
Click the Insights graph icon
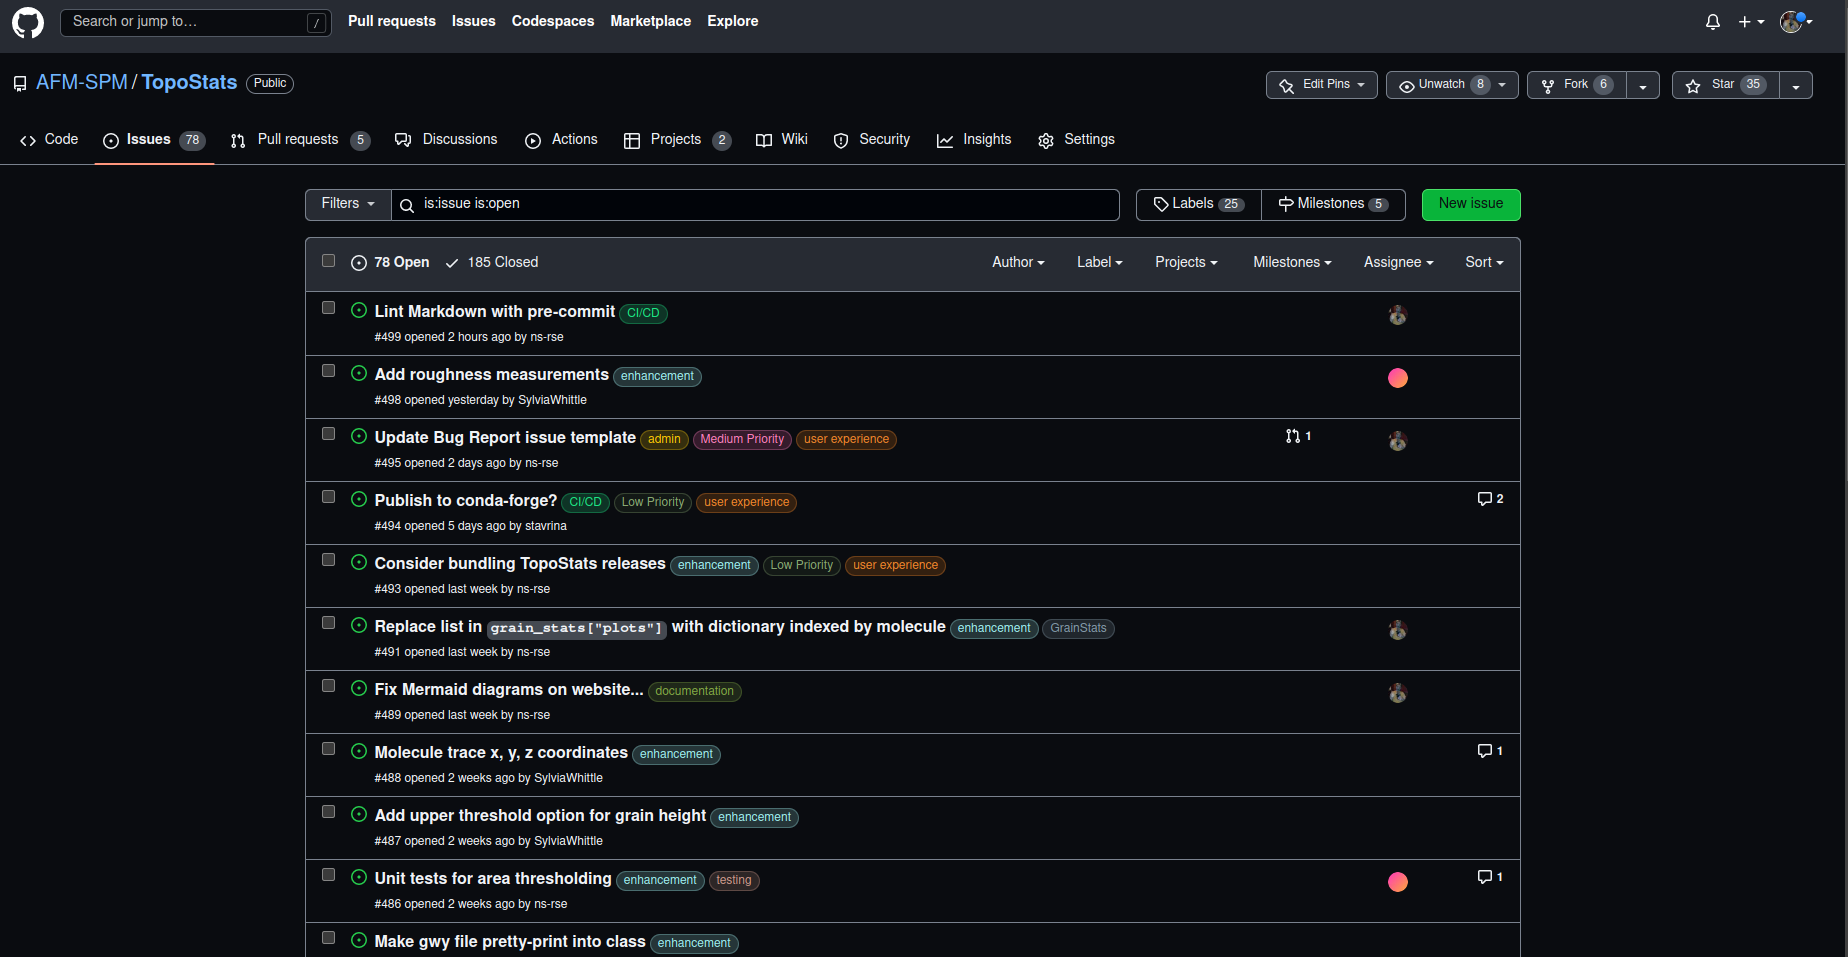[x=945, y=140]
